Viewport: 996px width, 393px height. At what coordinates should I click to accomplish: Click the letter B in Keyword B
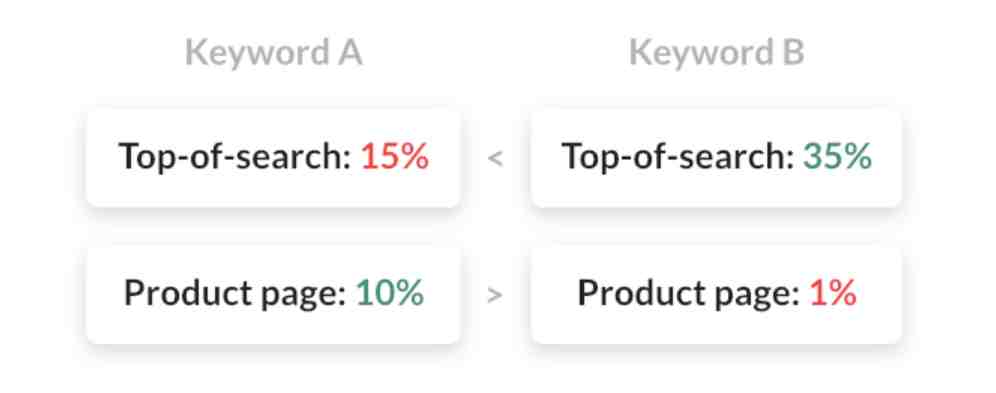pyautogui.click(x=793, y=53)
